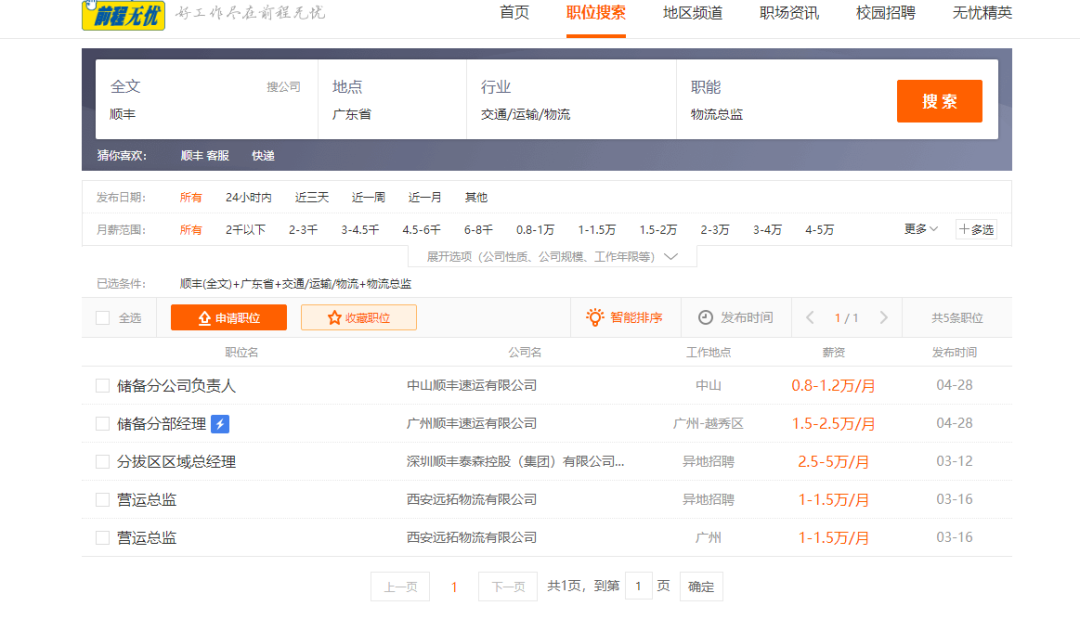Expand 展开选项 filter section
Viewport: 1080px width, 619px height.
pos(552,257)
